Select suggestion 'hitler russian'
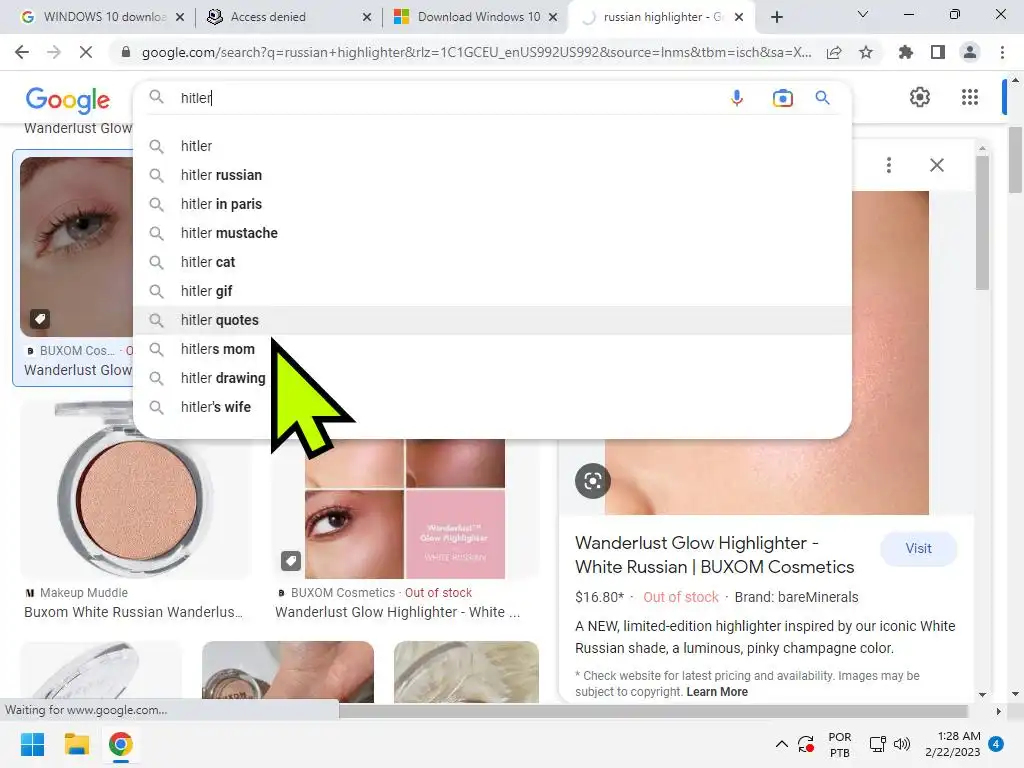Image resolution: width=1024 pixels, height=768 pixels. click(x=492, y=175)
